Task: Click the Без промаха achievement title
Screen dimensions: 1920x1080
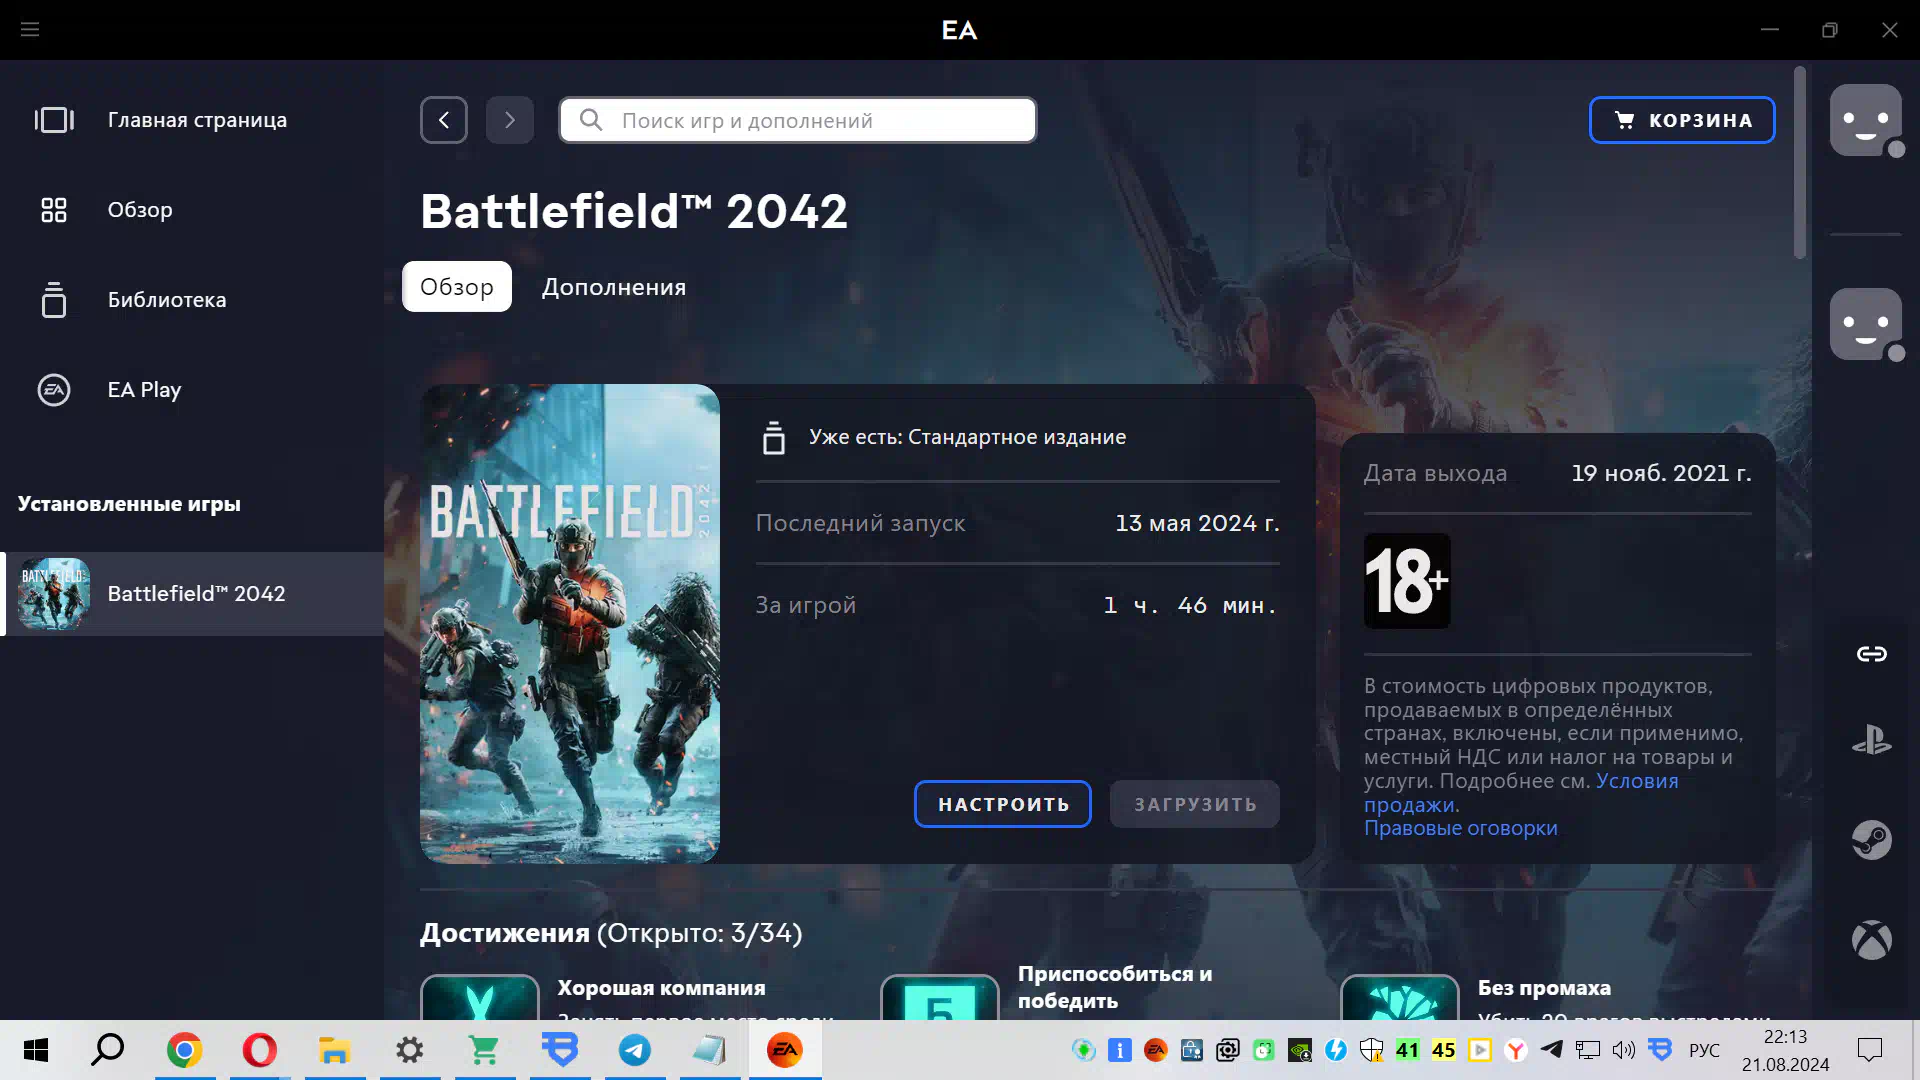Action: (x=1544, y=988)
